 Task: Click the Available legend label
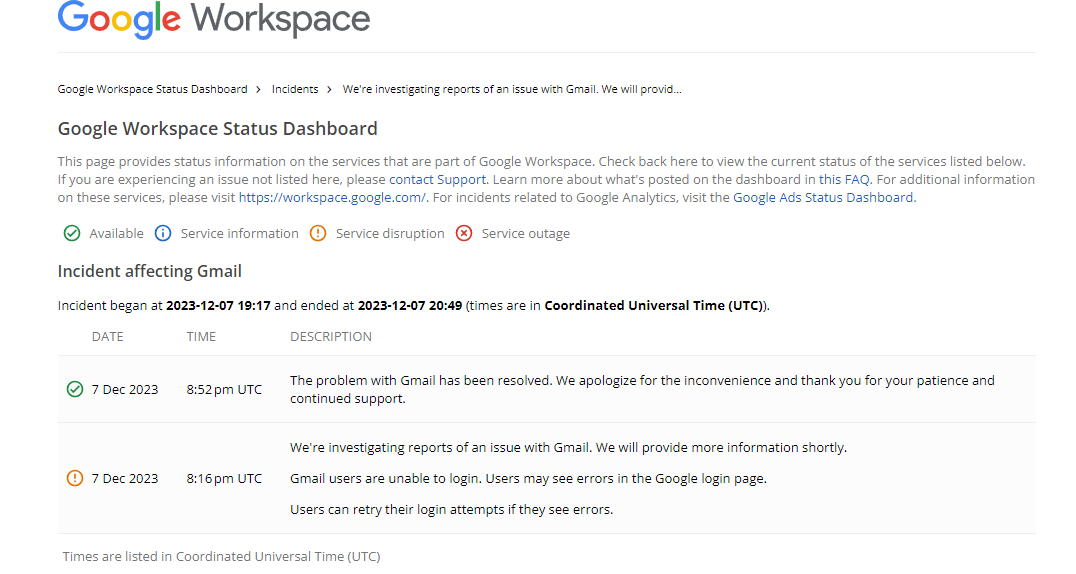pyautogui.click(x=117, y=233)
